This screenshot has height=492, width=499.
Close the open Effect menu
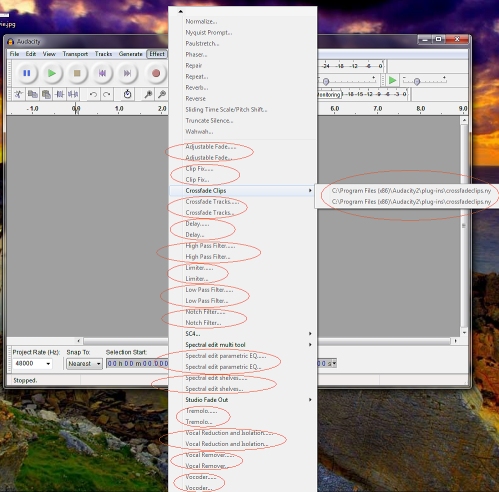pos(157,54)
